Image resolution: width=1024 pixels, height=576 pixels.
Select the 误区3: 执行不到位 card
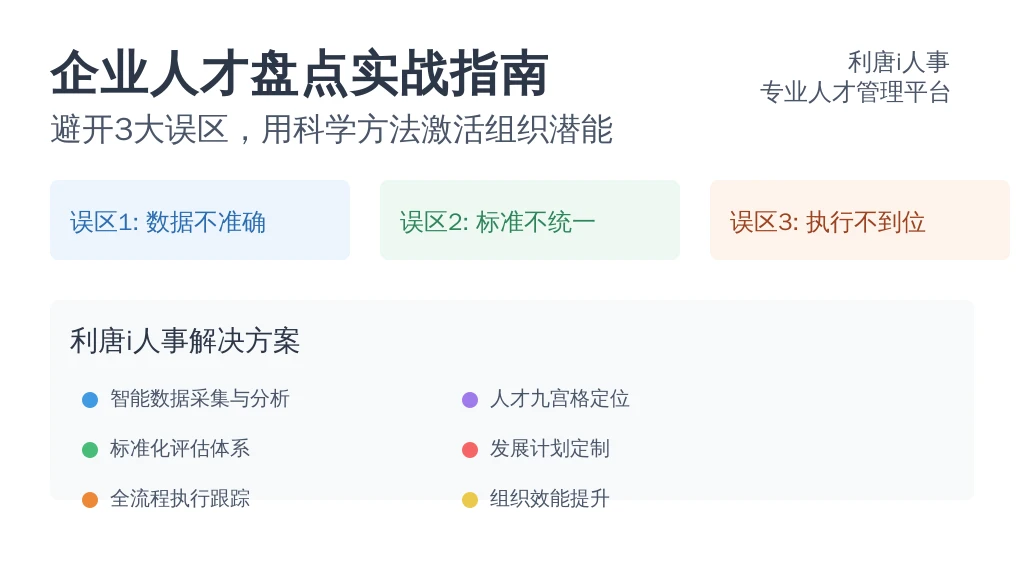pyautogui.click(x=860, y=220)
